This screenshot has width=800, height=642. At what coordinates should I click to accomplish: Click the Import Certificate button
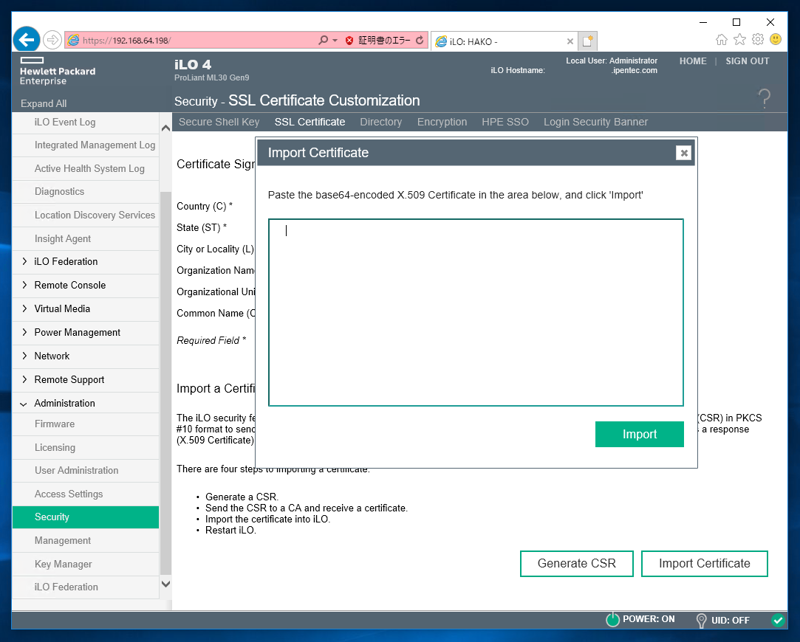pos(704,563)
